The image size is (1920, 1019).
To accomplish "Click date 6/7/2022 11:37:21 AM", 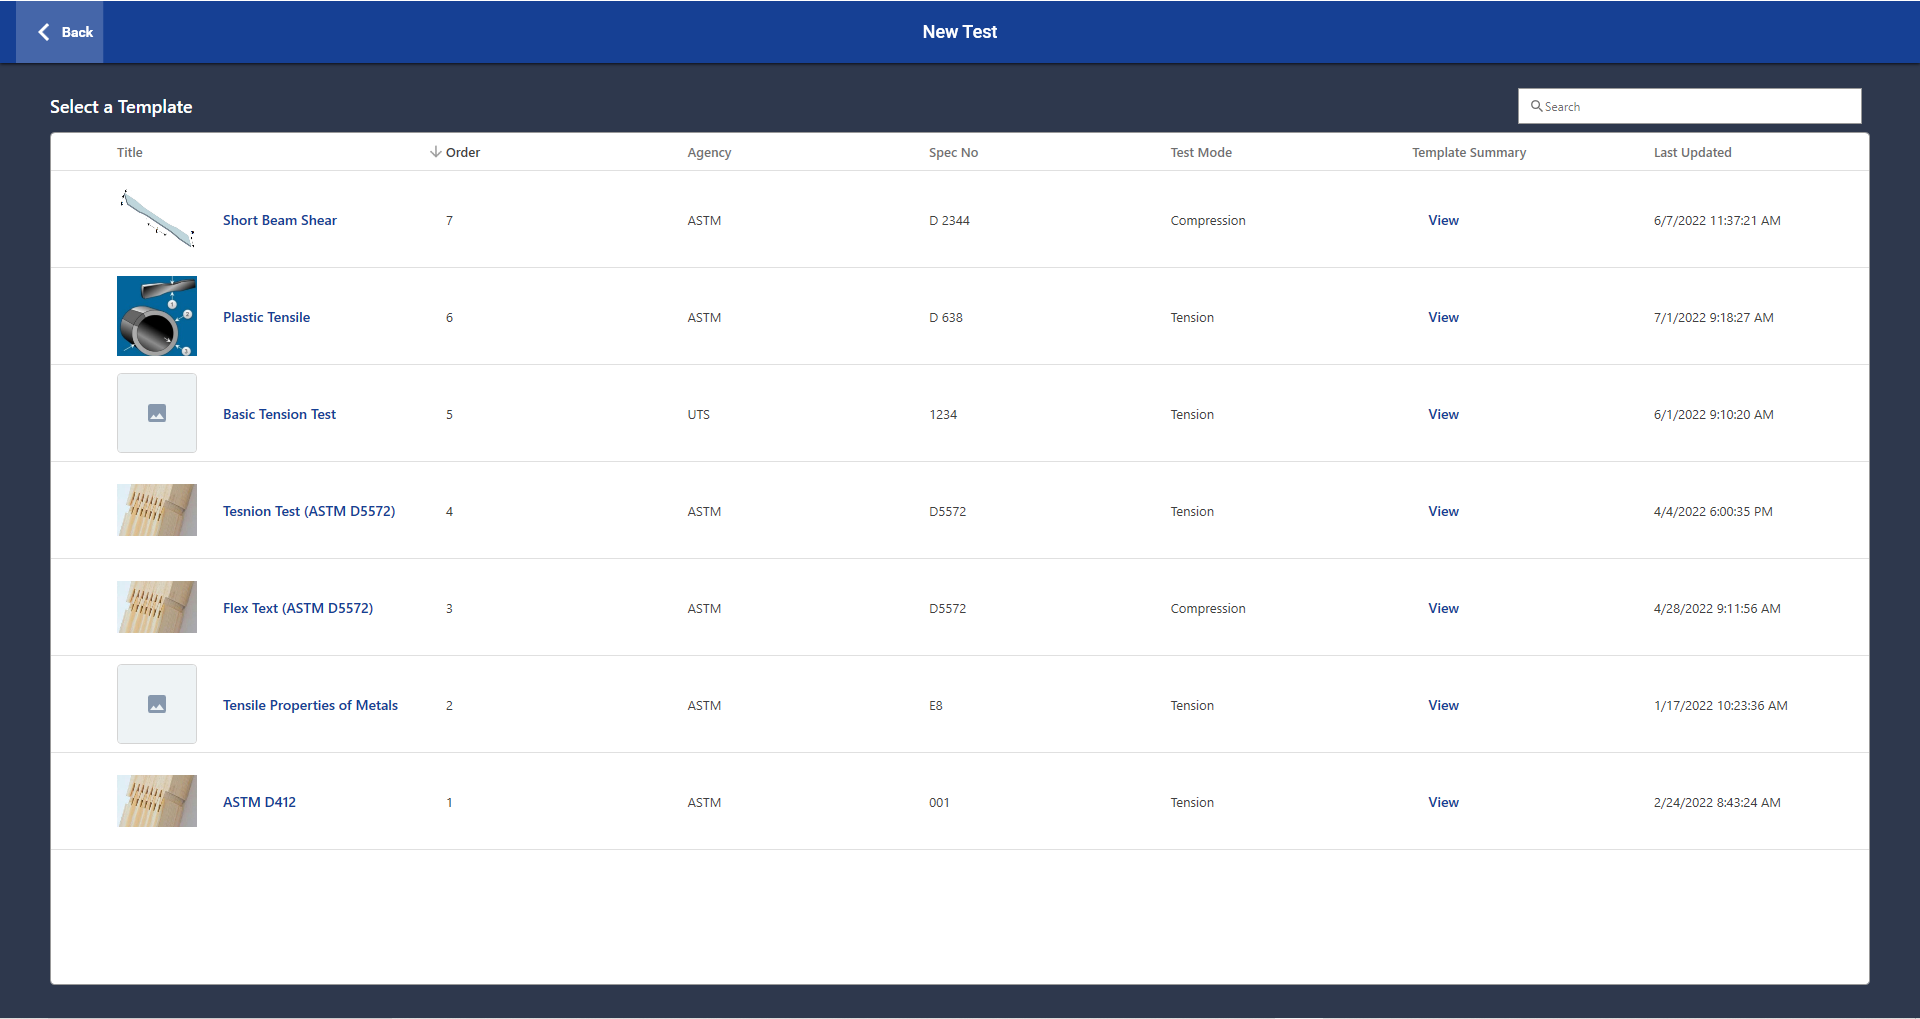I will [1717, 220].
